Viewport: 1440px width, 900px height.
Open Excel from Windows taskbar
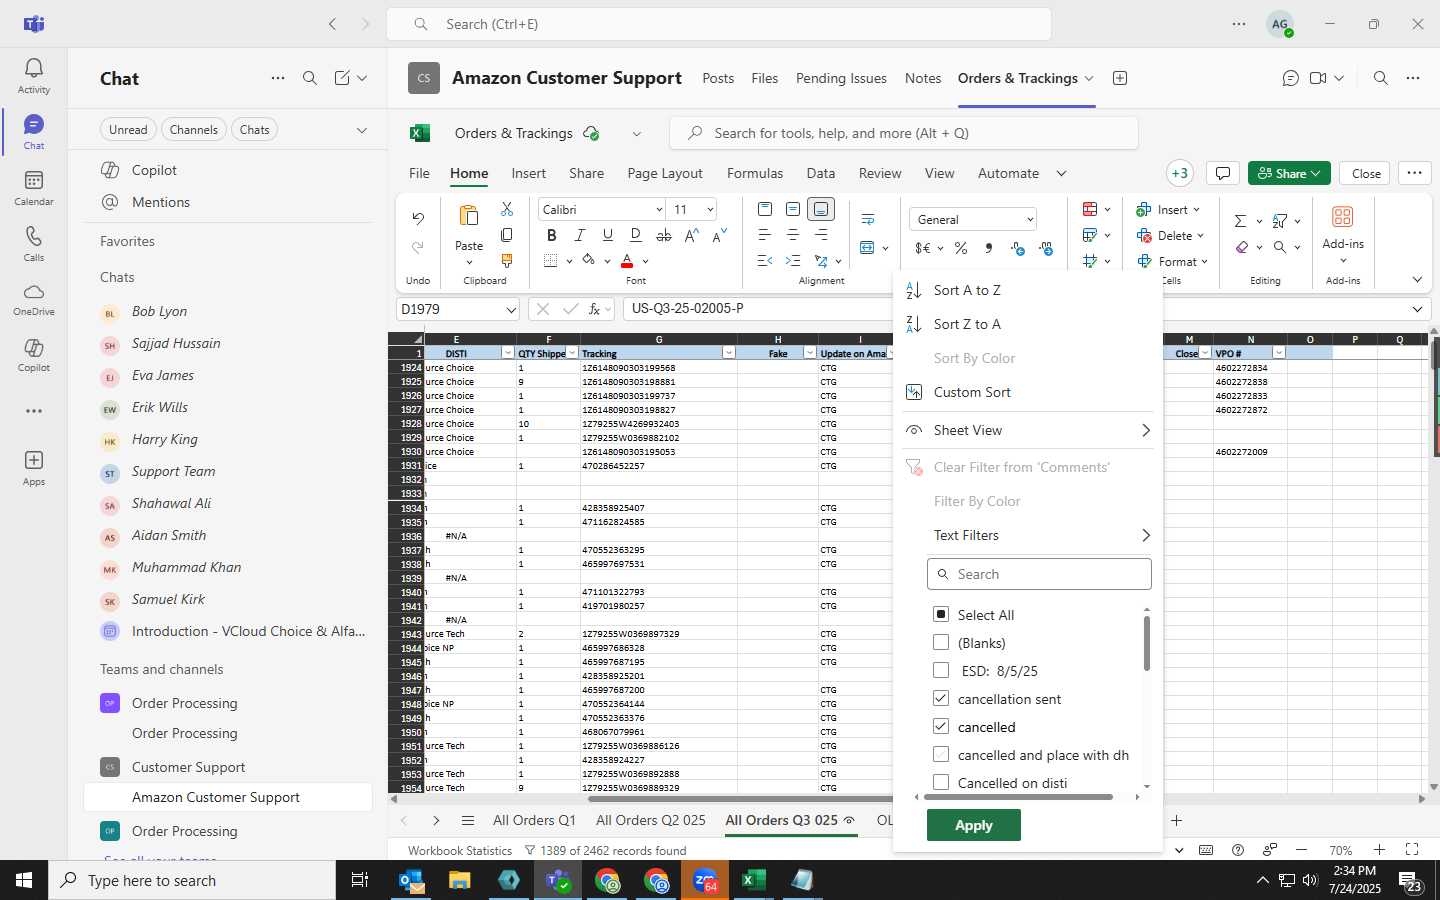tap(753, 880)
